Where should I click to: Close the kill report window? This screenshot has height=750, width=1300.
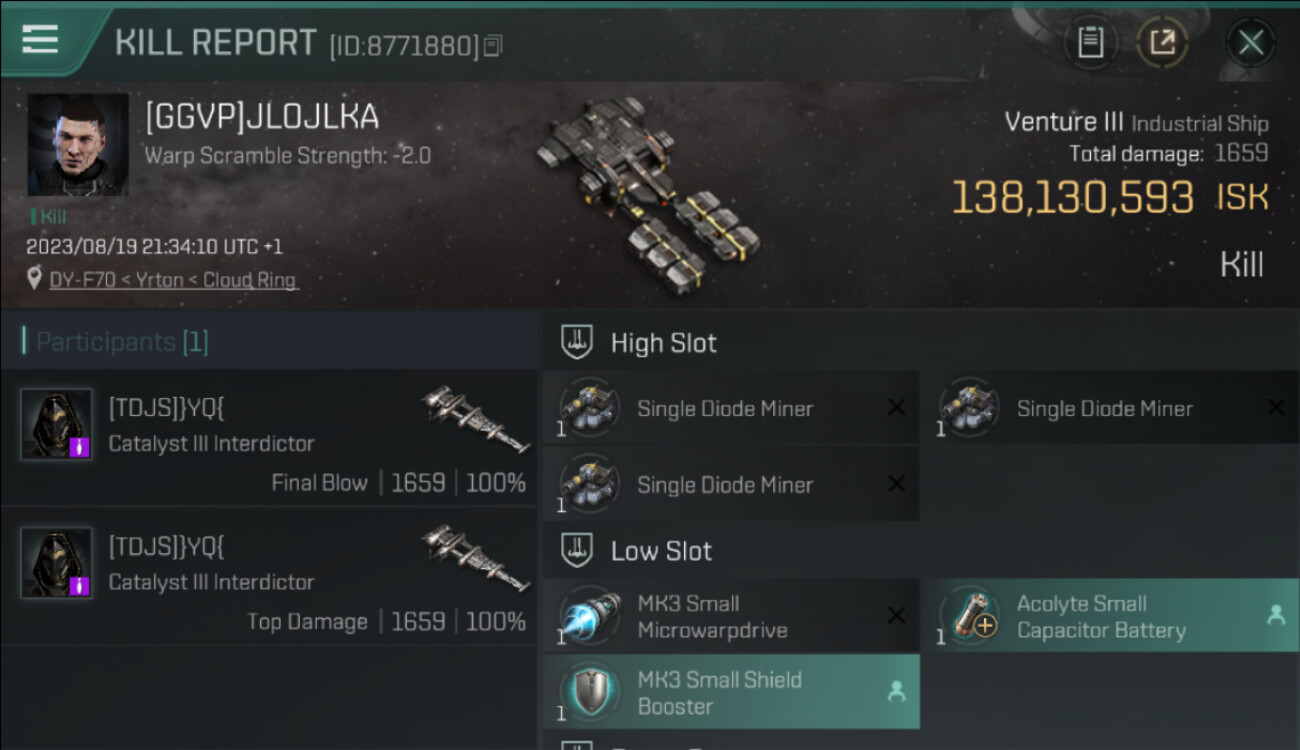point(1251,43)
